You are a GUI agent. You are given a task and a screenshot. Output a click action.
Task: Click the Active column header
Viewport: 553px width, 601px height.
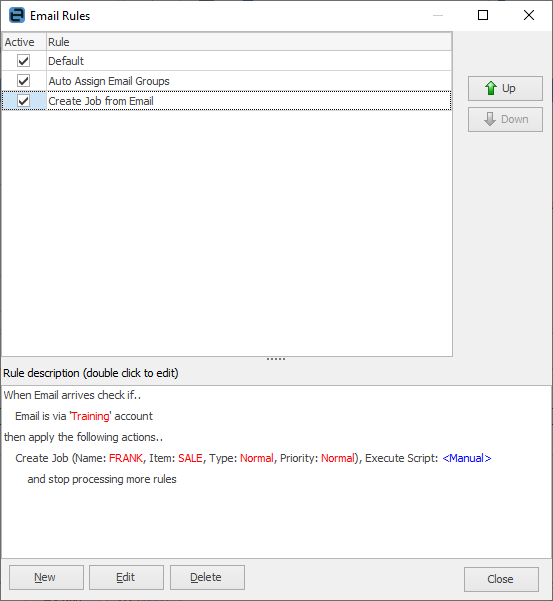24,42
